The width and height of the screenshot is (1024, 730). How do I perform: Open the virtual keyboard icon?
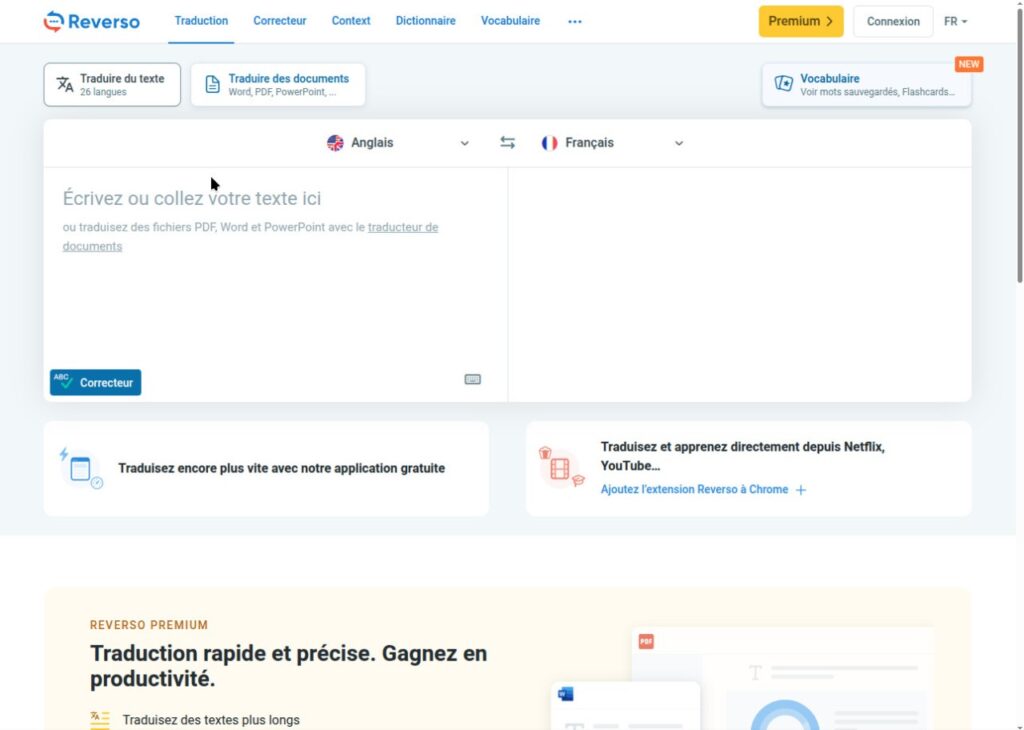473,379
